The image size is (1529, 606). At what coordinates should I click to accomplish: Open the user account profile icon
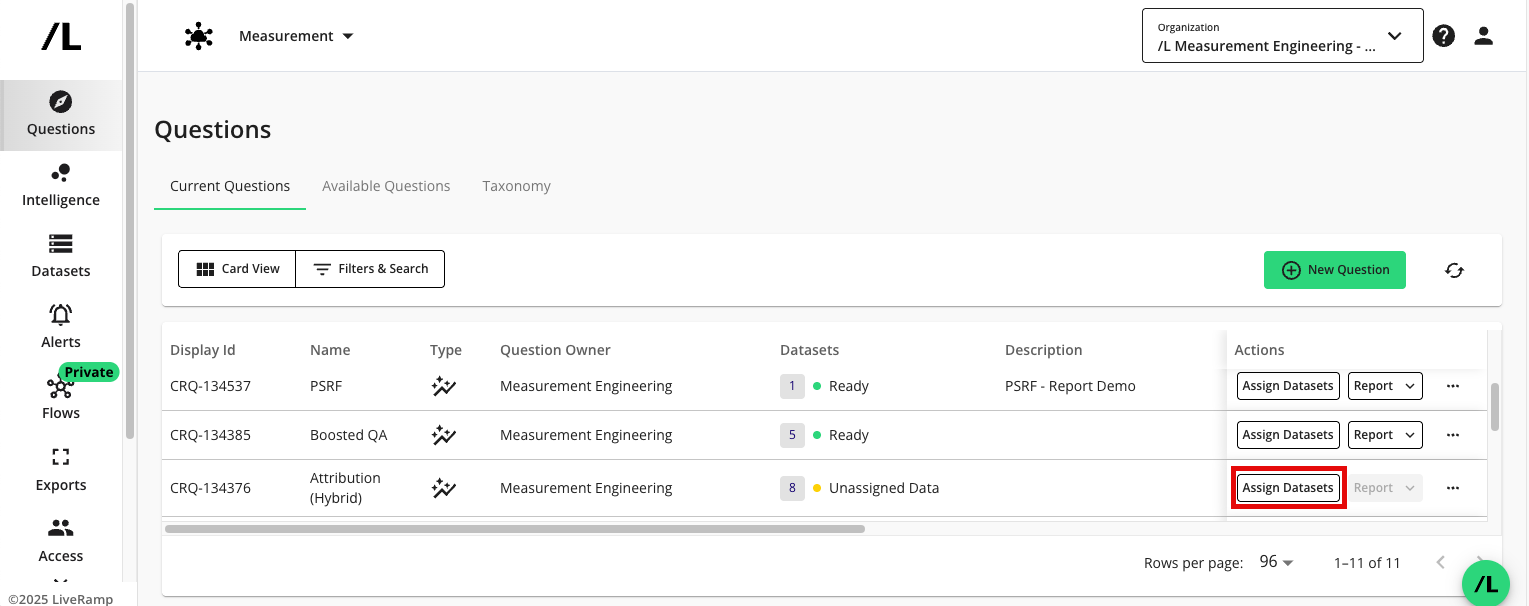pos(1483,36)
